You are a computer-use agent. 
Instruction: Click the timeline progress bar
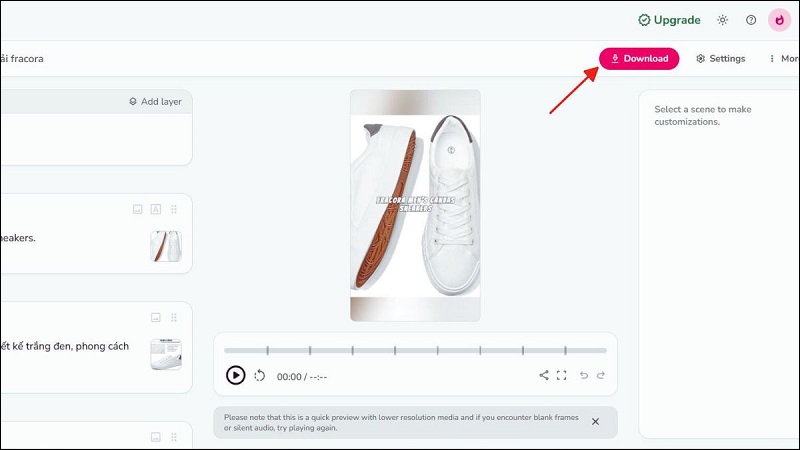(415, 351)
